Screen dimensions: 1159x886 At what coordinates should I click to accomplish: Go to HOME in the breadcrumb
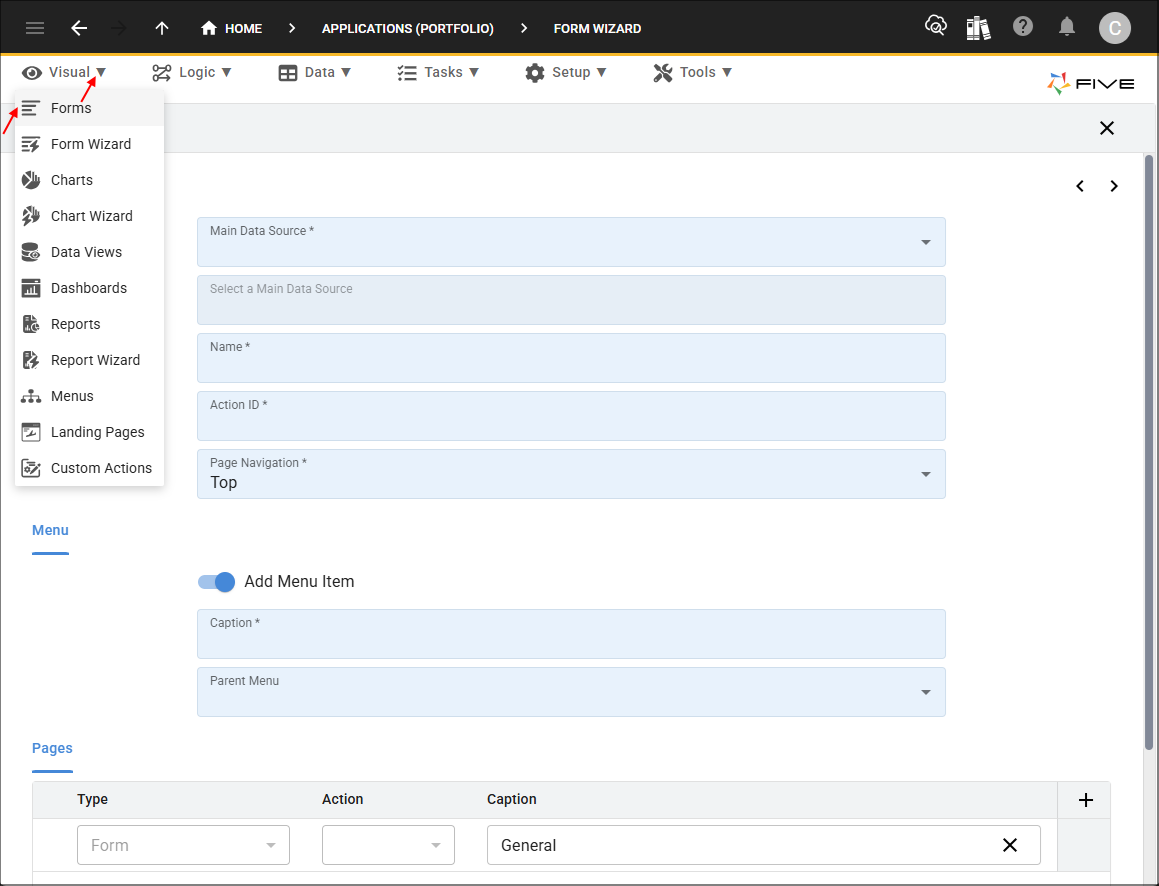point(243,29)
